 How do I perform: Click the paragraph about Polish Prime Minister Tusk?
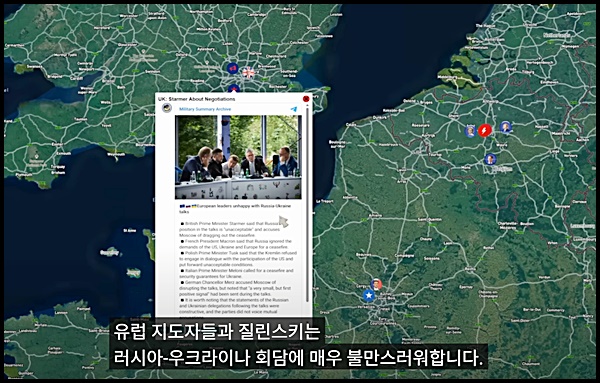click(238, 259)
